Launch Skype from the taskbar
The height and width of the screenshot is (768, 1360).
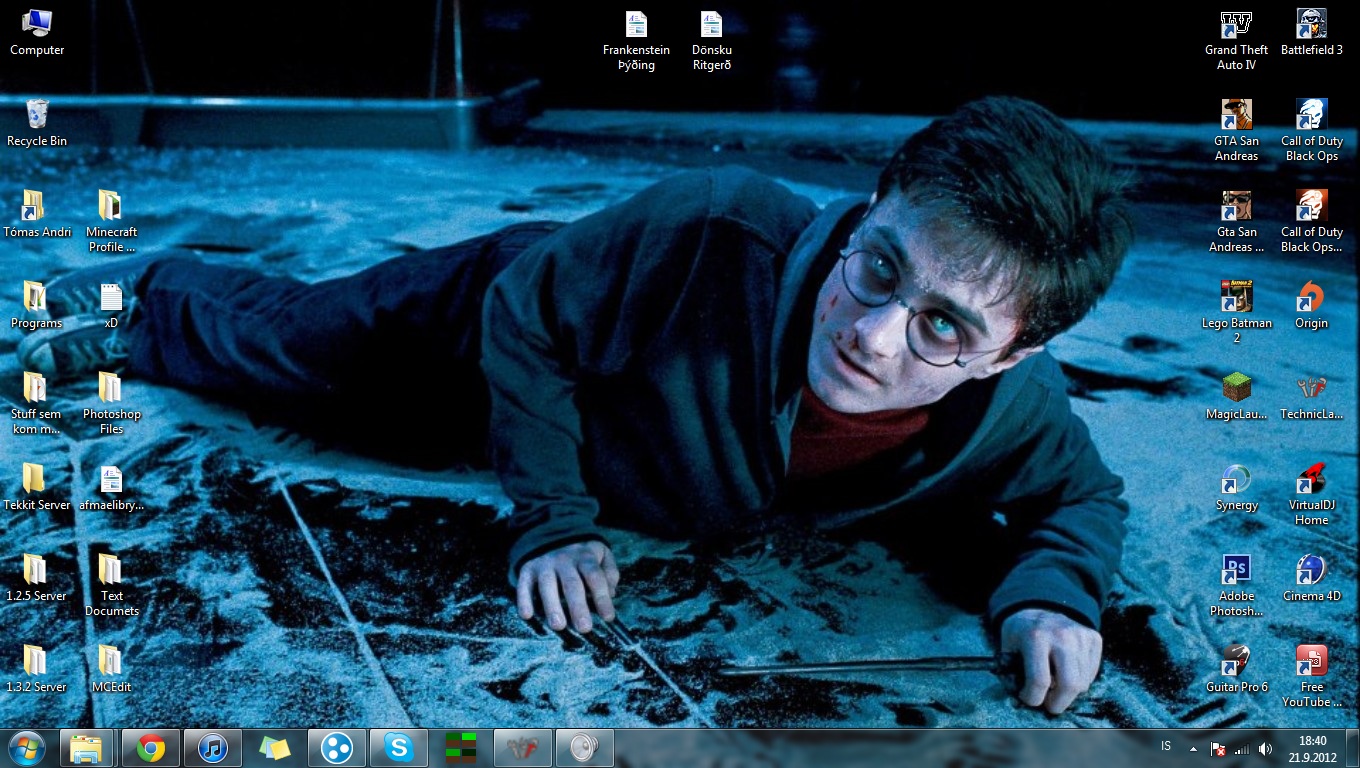click(399, 748)
